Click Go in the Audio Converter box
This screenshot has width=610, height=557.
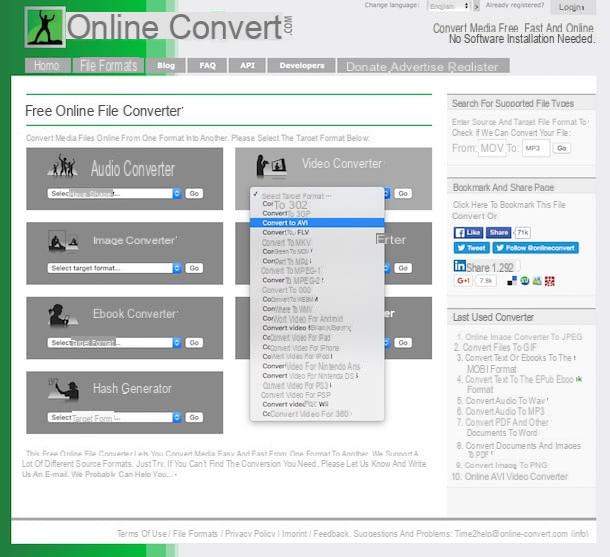pos(194,193)
